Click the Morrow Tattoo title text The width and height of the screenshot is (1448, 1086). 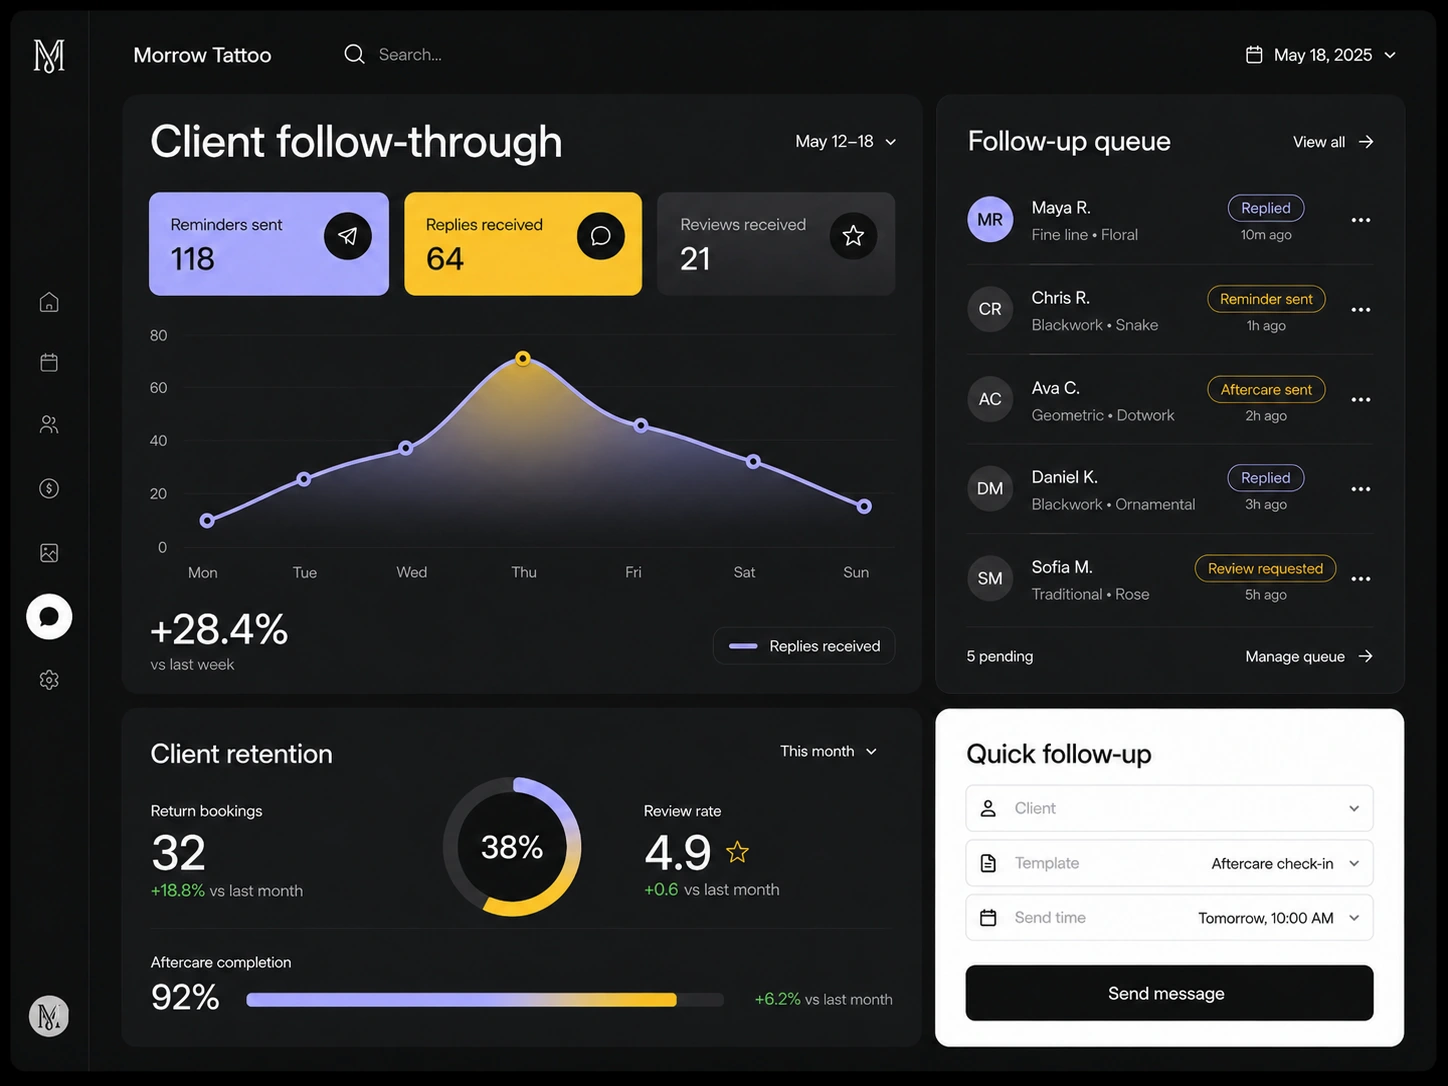[x=202, y=55]
